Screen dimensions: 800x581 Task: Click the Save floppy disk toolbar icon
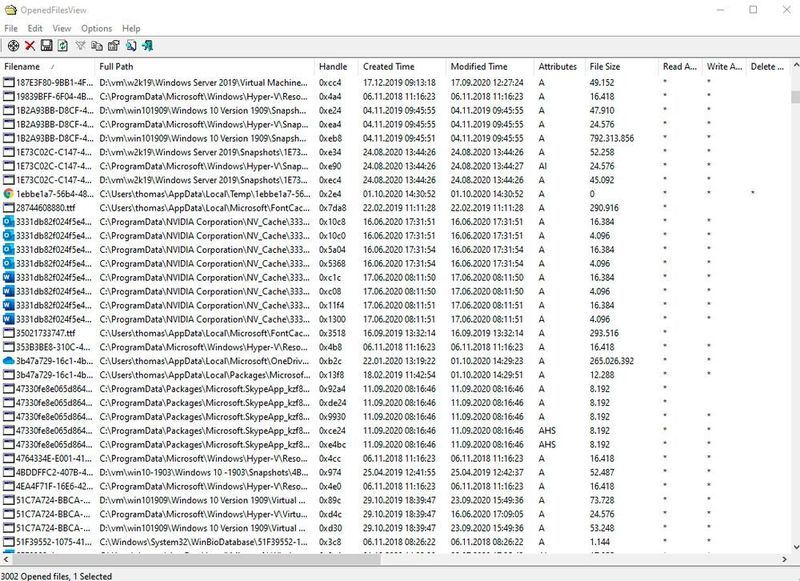(x=46, y=46)
